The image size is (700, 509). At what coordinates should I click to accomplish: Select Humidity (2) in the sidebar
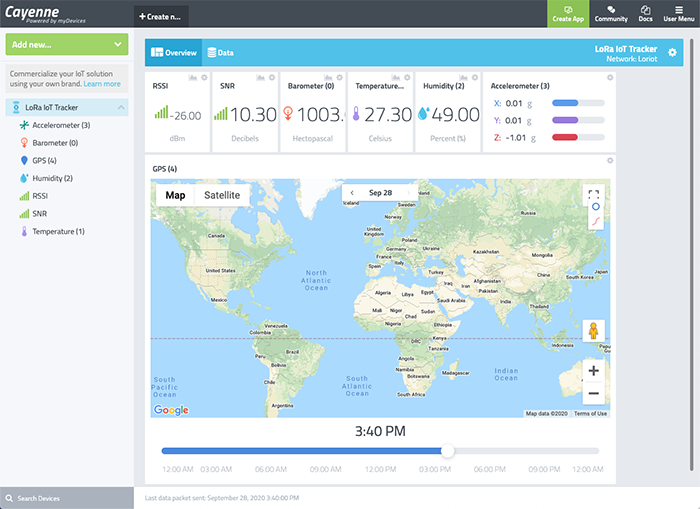click(x=52, y=178)
